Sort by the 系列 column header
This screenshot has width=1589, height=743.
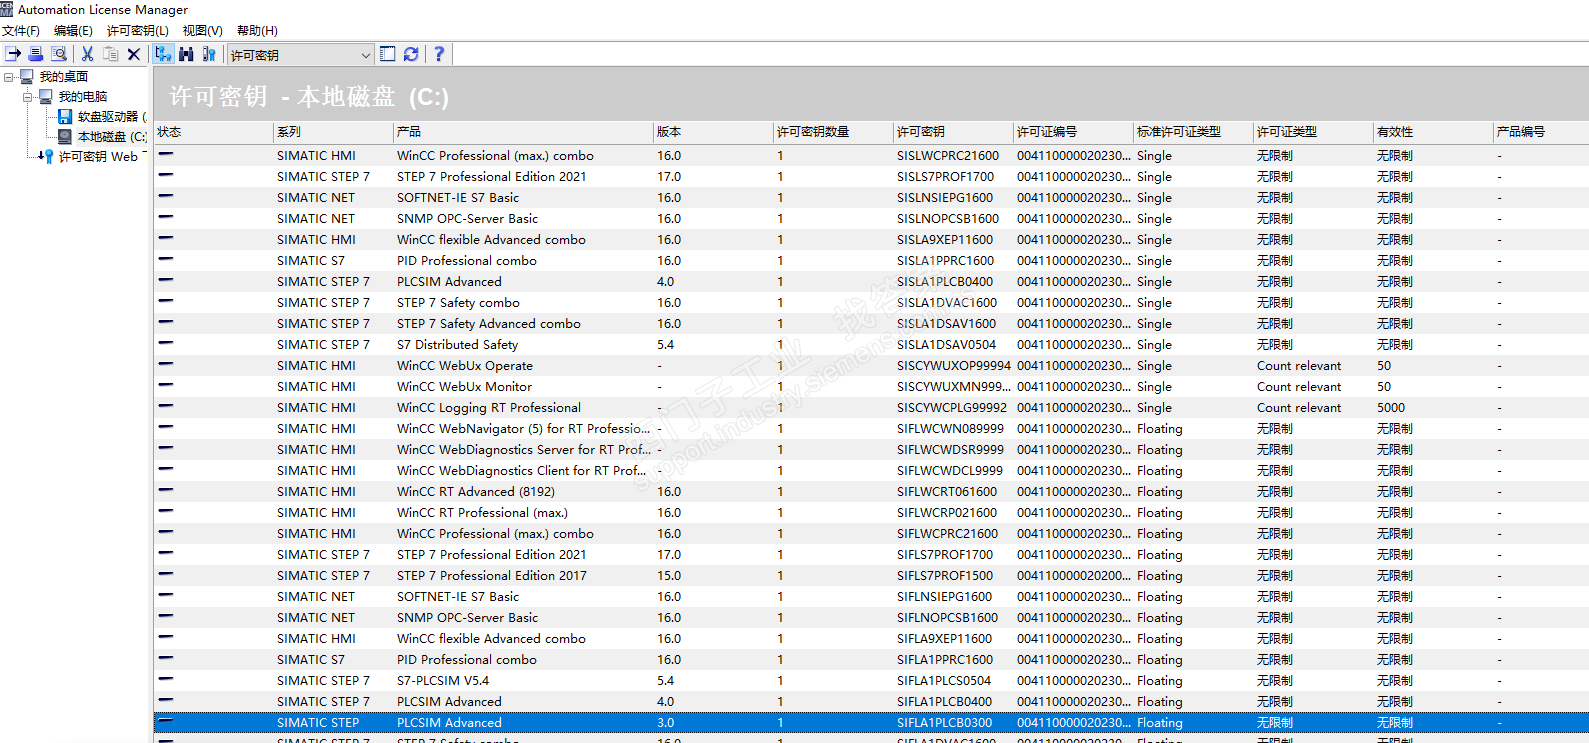pos(333,132)
